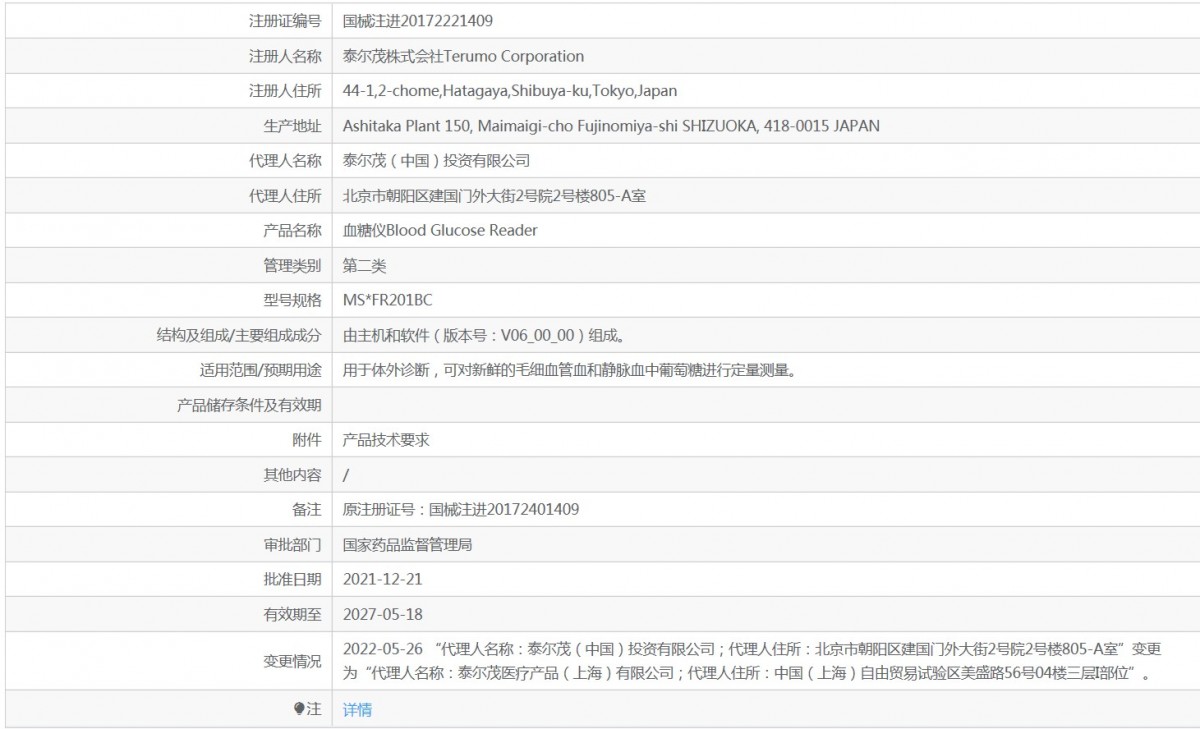Select registration number 国械注进20172221409
Screen dimensions: 1200x729
coord(417,20)
